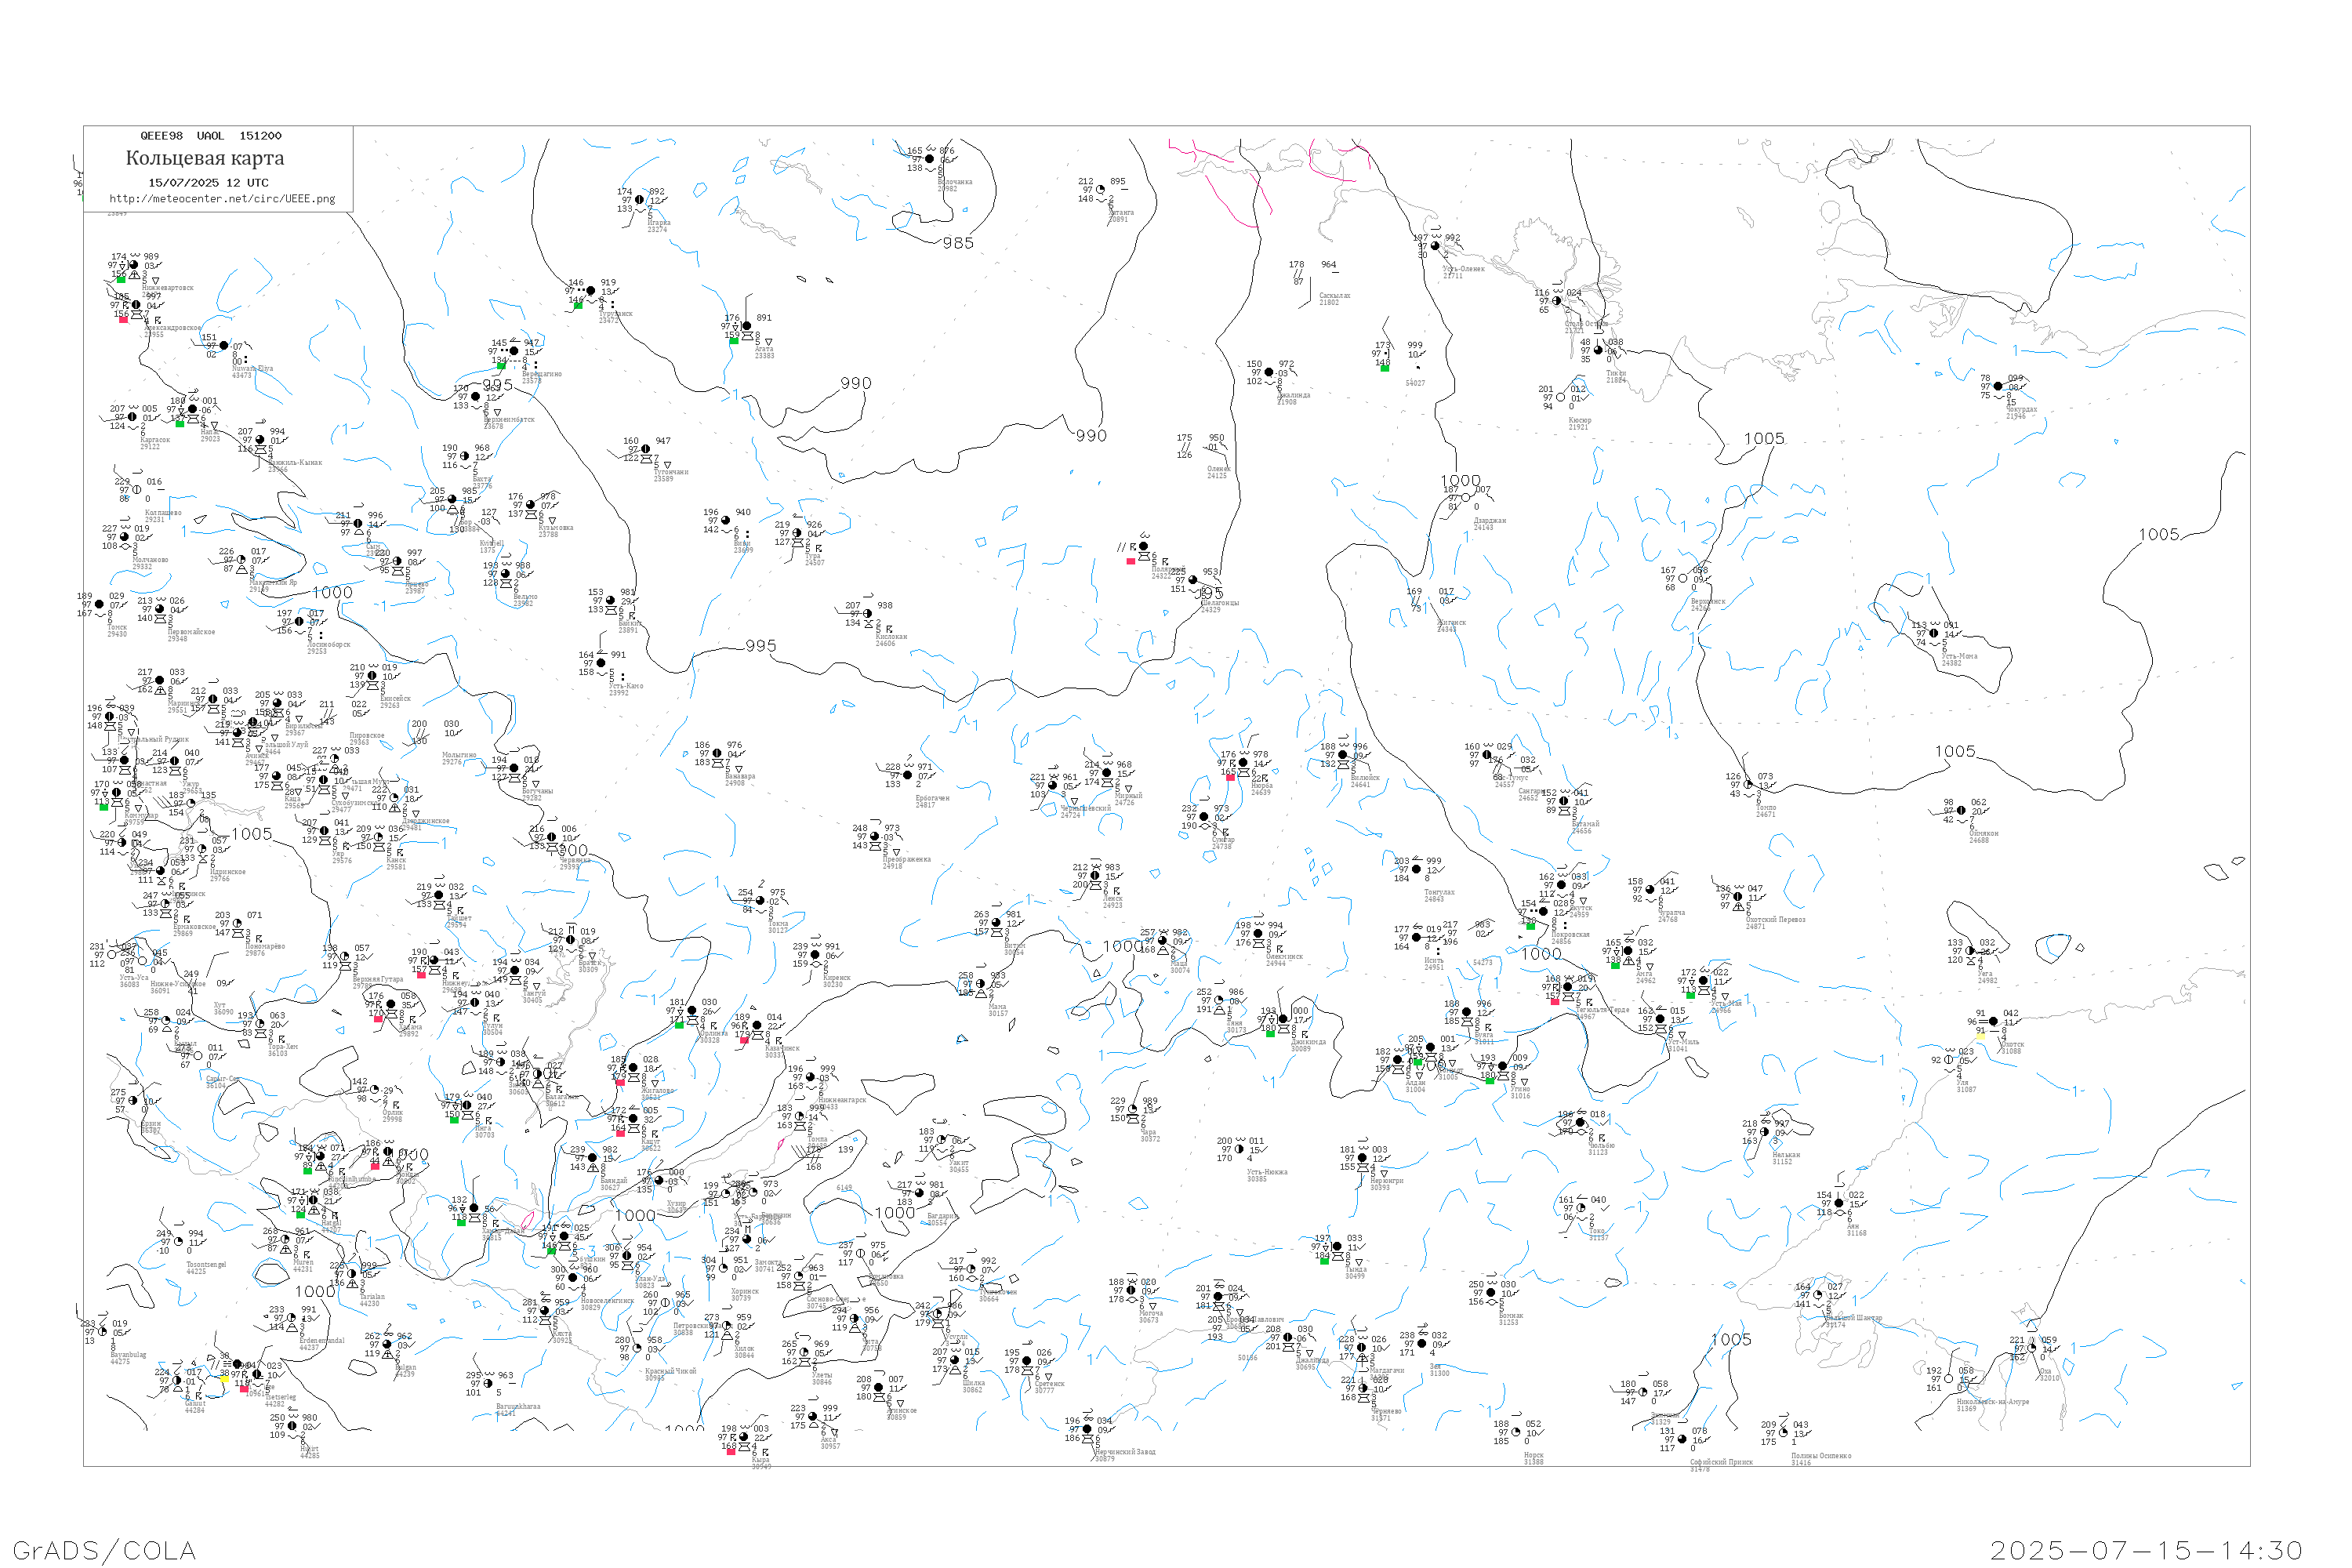Click the Вилюйск station filled circle
Image resolution: width=2352 pixels, height=1568 pixels.
(1343, 755)
